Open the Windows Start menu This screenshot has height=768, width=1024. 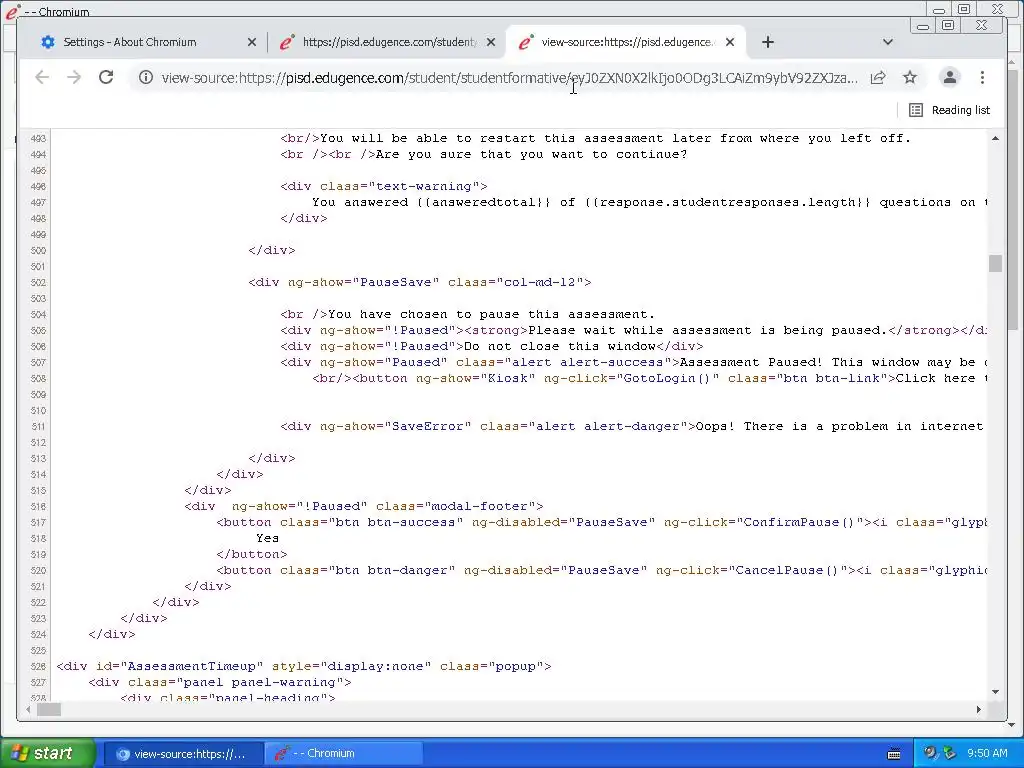pyautogui.click(x=47, y=754)
